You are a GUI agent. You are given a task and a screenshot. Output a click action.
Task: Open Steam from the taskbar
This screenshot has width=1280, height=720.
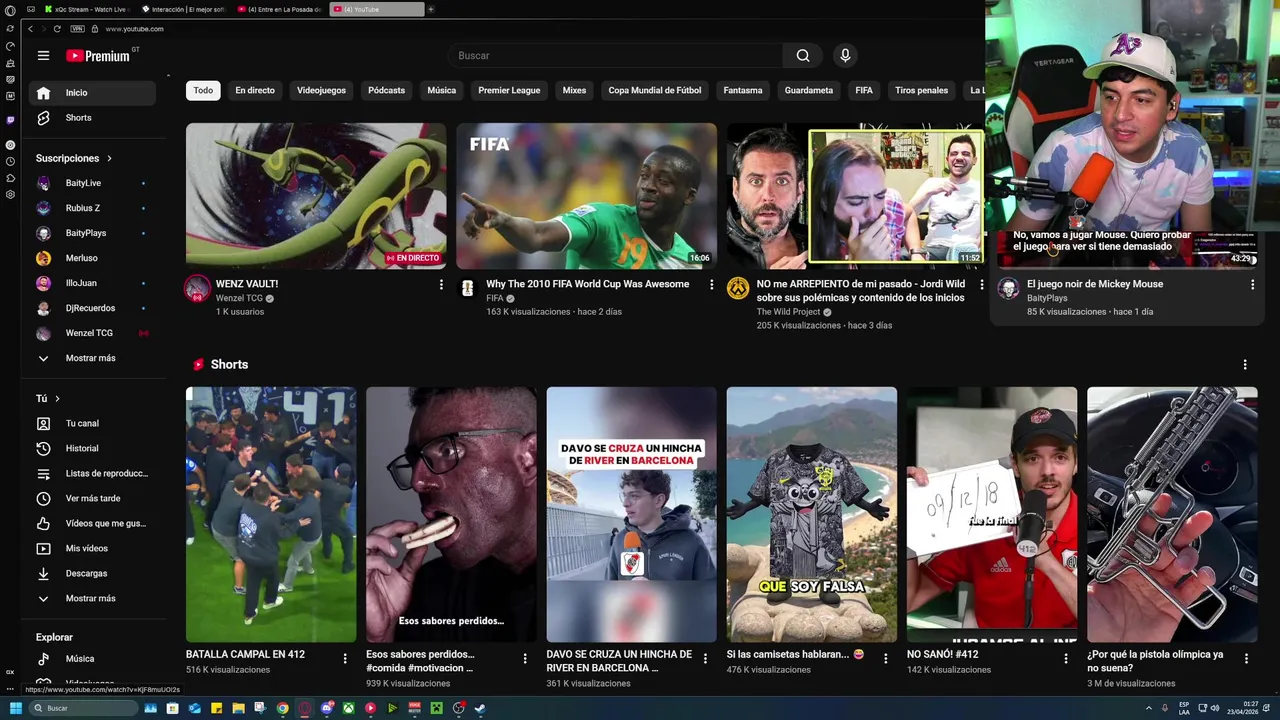480,708
